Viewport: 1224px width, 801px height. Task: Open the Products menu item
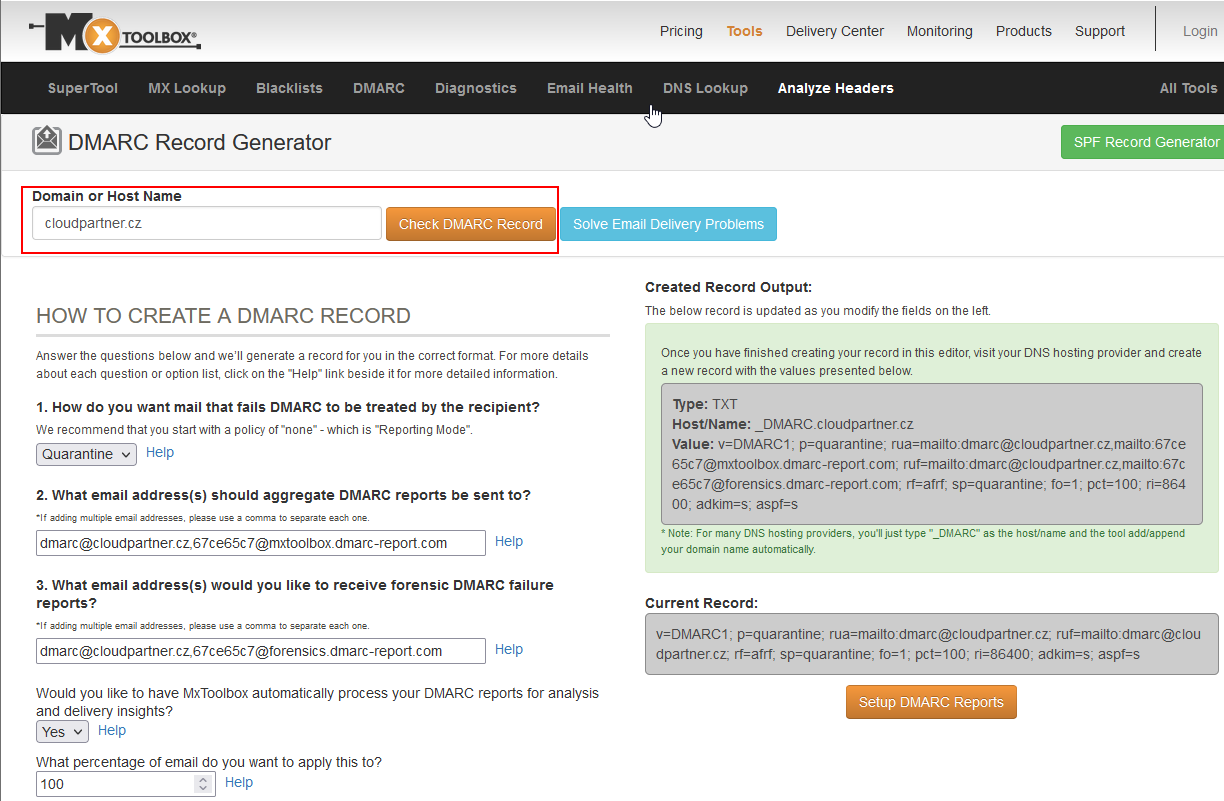pos(1024,31)
